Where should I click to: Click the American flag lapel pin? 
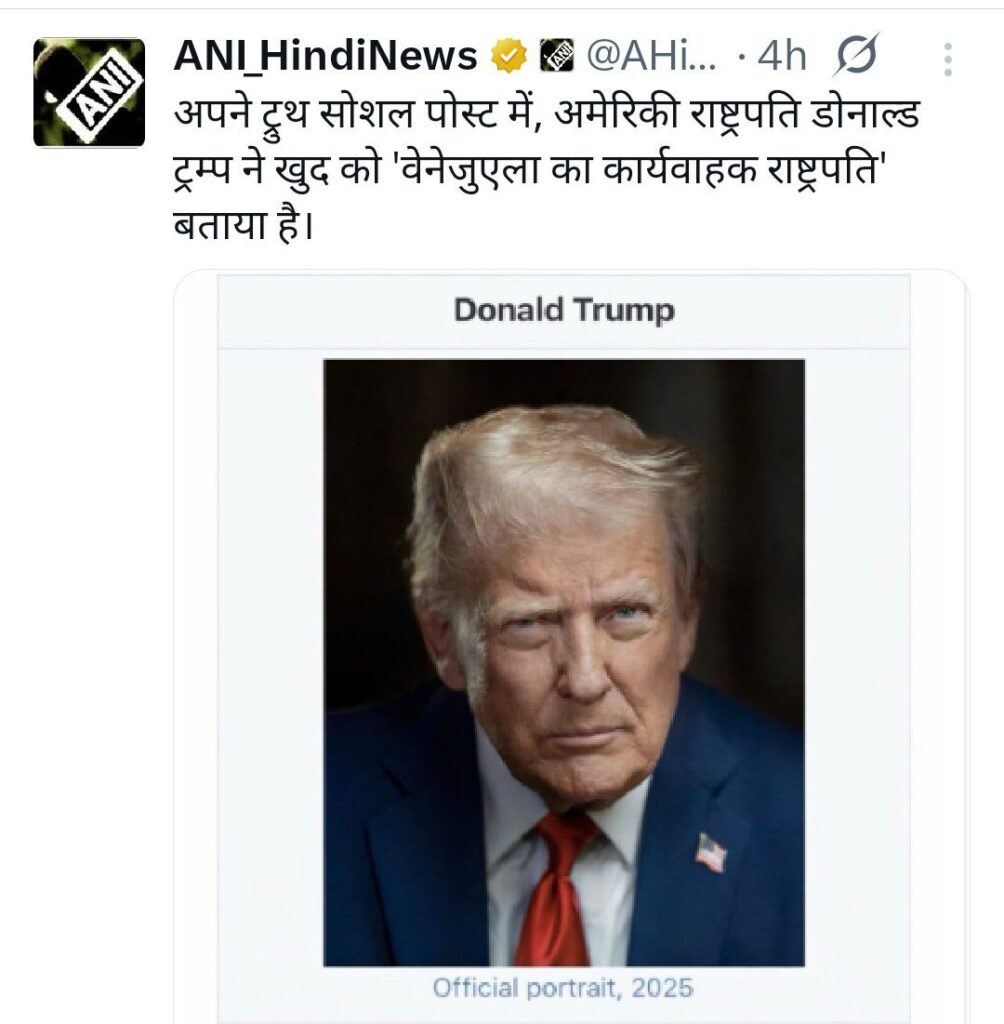coord(711,852)
